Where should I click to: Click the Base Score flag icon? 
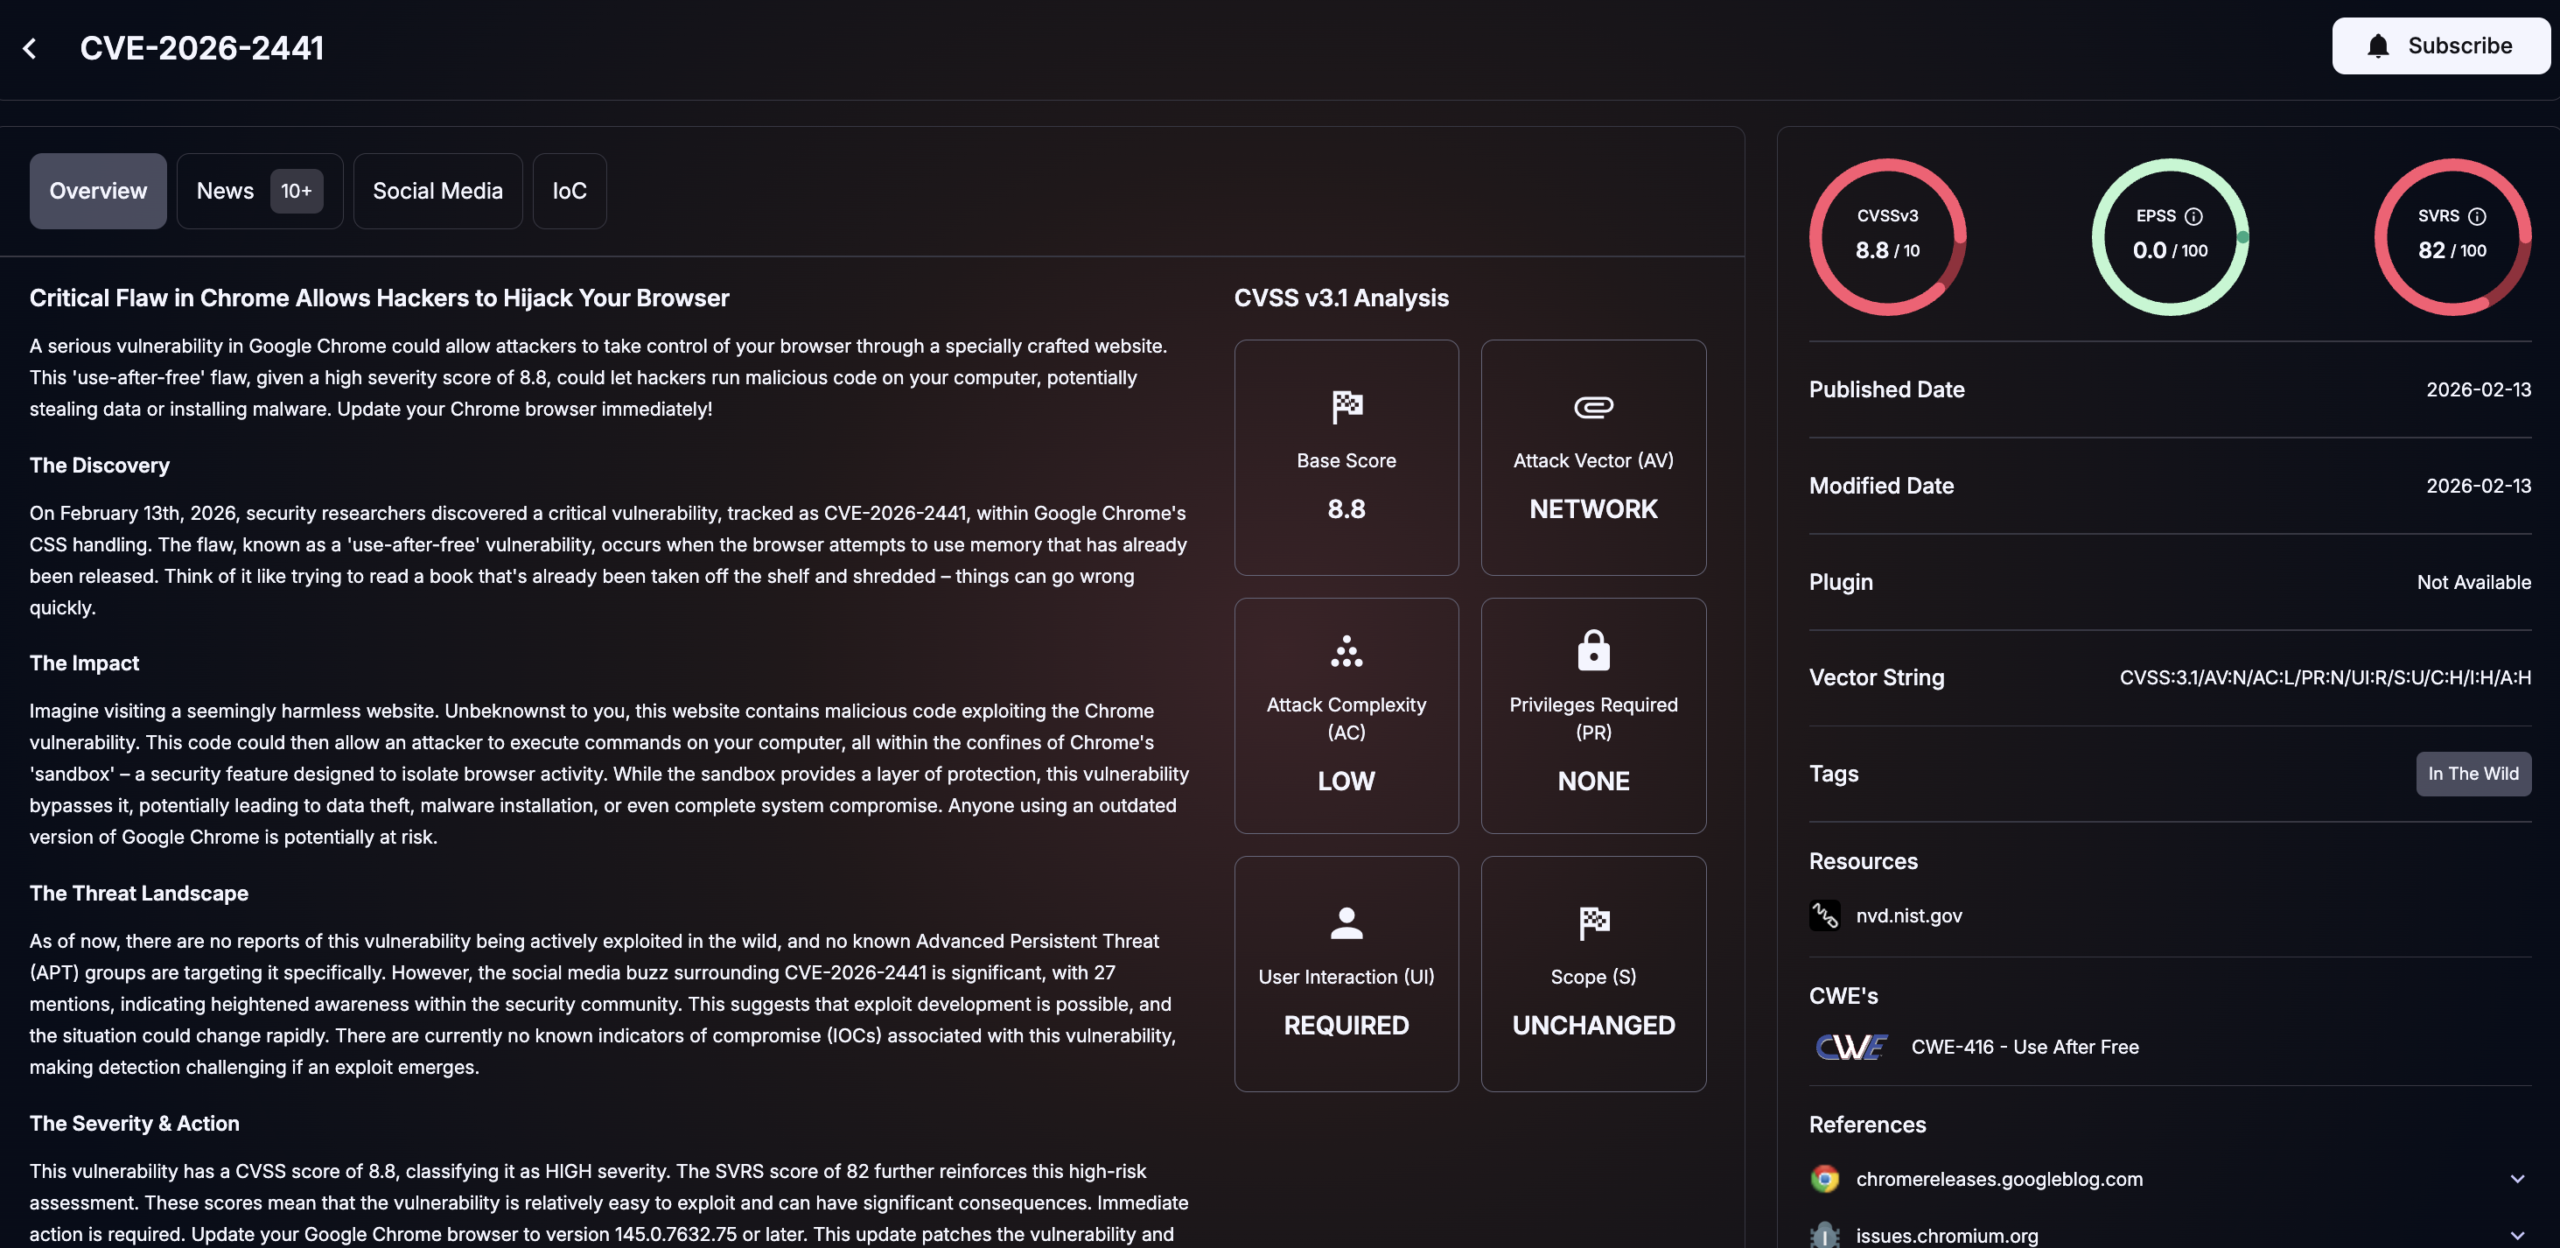click(x=1346, y=407)
